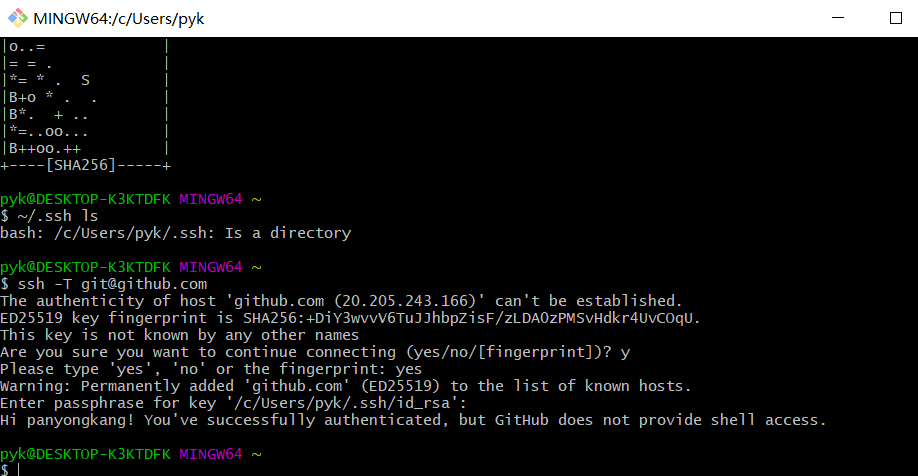Minimize the MINGW64 terminal window
The image size is (918, 476).
coord(838,18)
